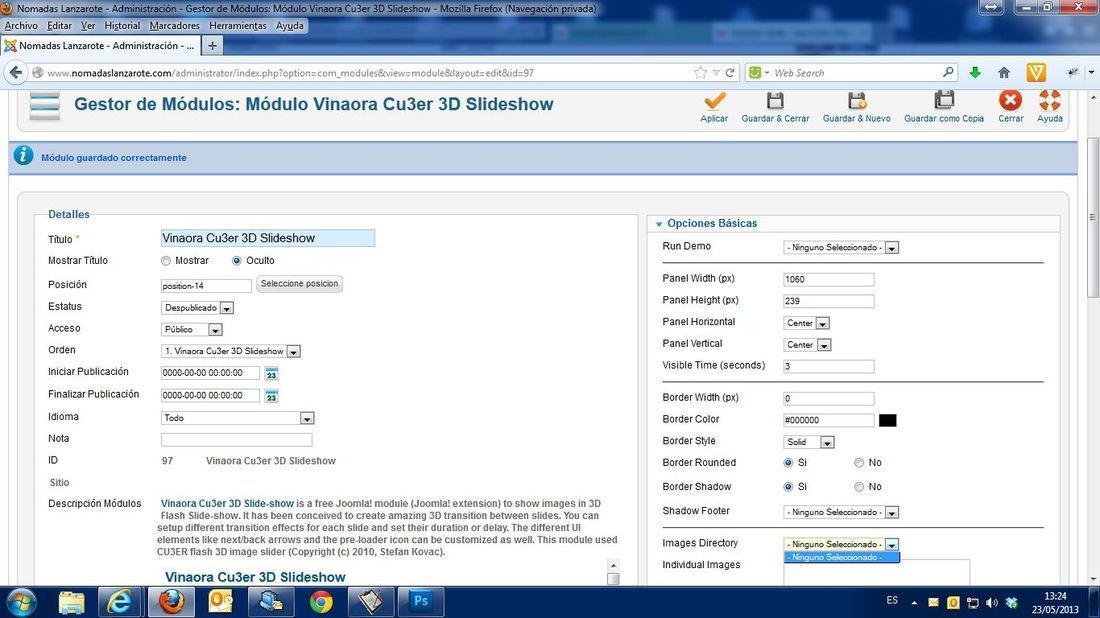Click the Seleccione posicion button
This screenshot has width=1100, height=618.
300,284
